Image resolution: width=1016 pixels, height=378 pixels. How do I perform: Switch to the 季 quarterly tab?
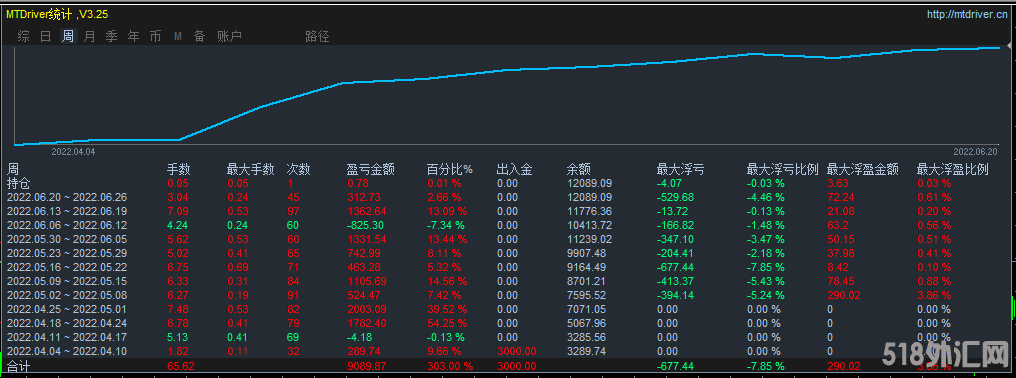(x=111, y=36)
